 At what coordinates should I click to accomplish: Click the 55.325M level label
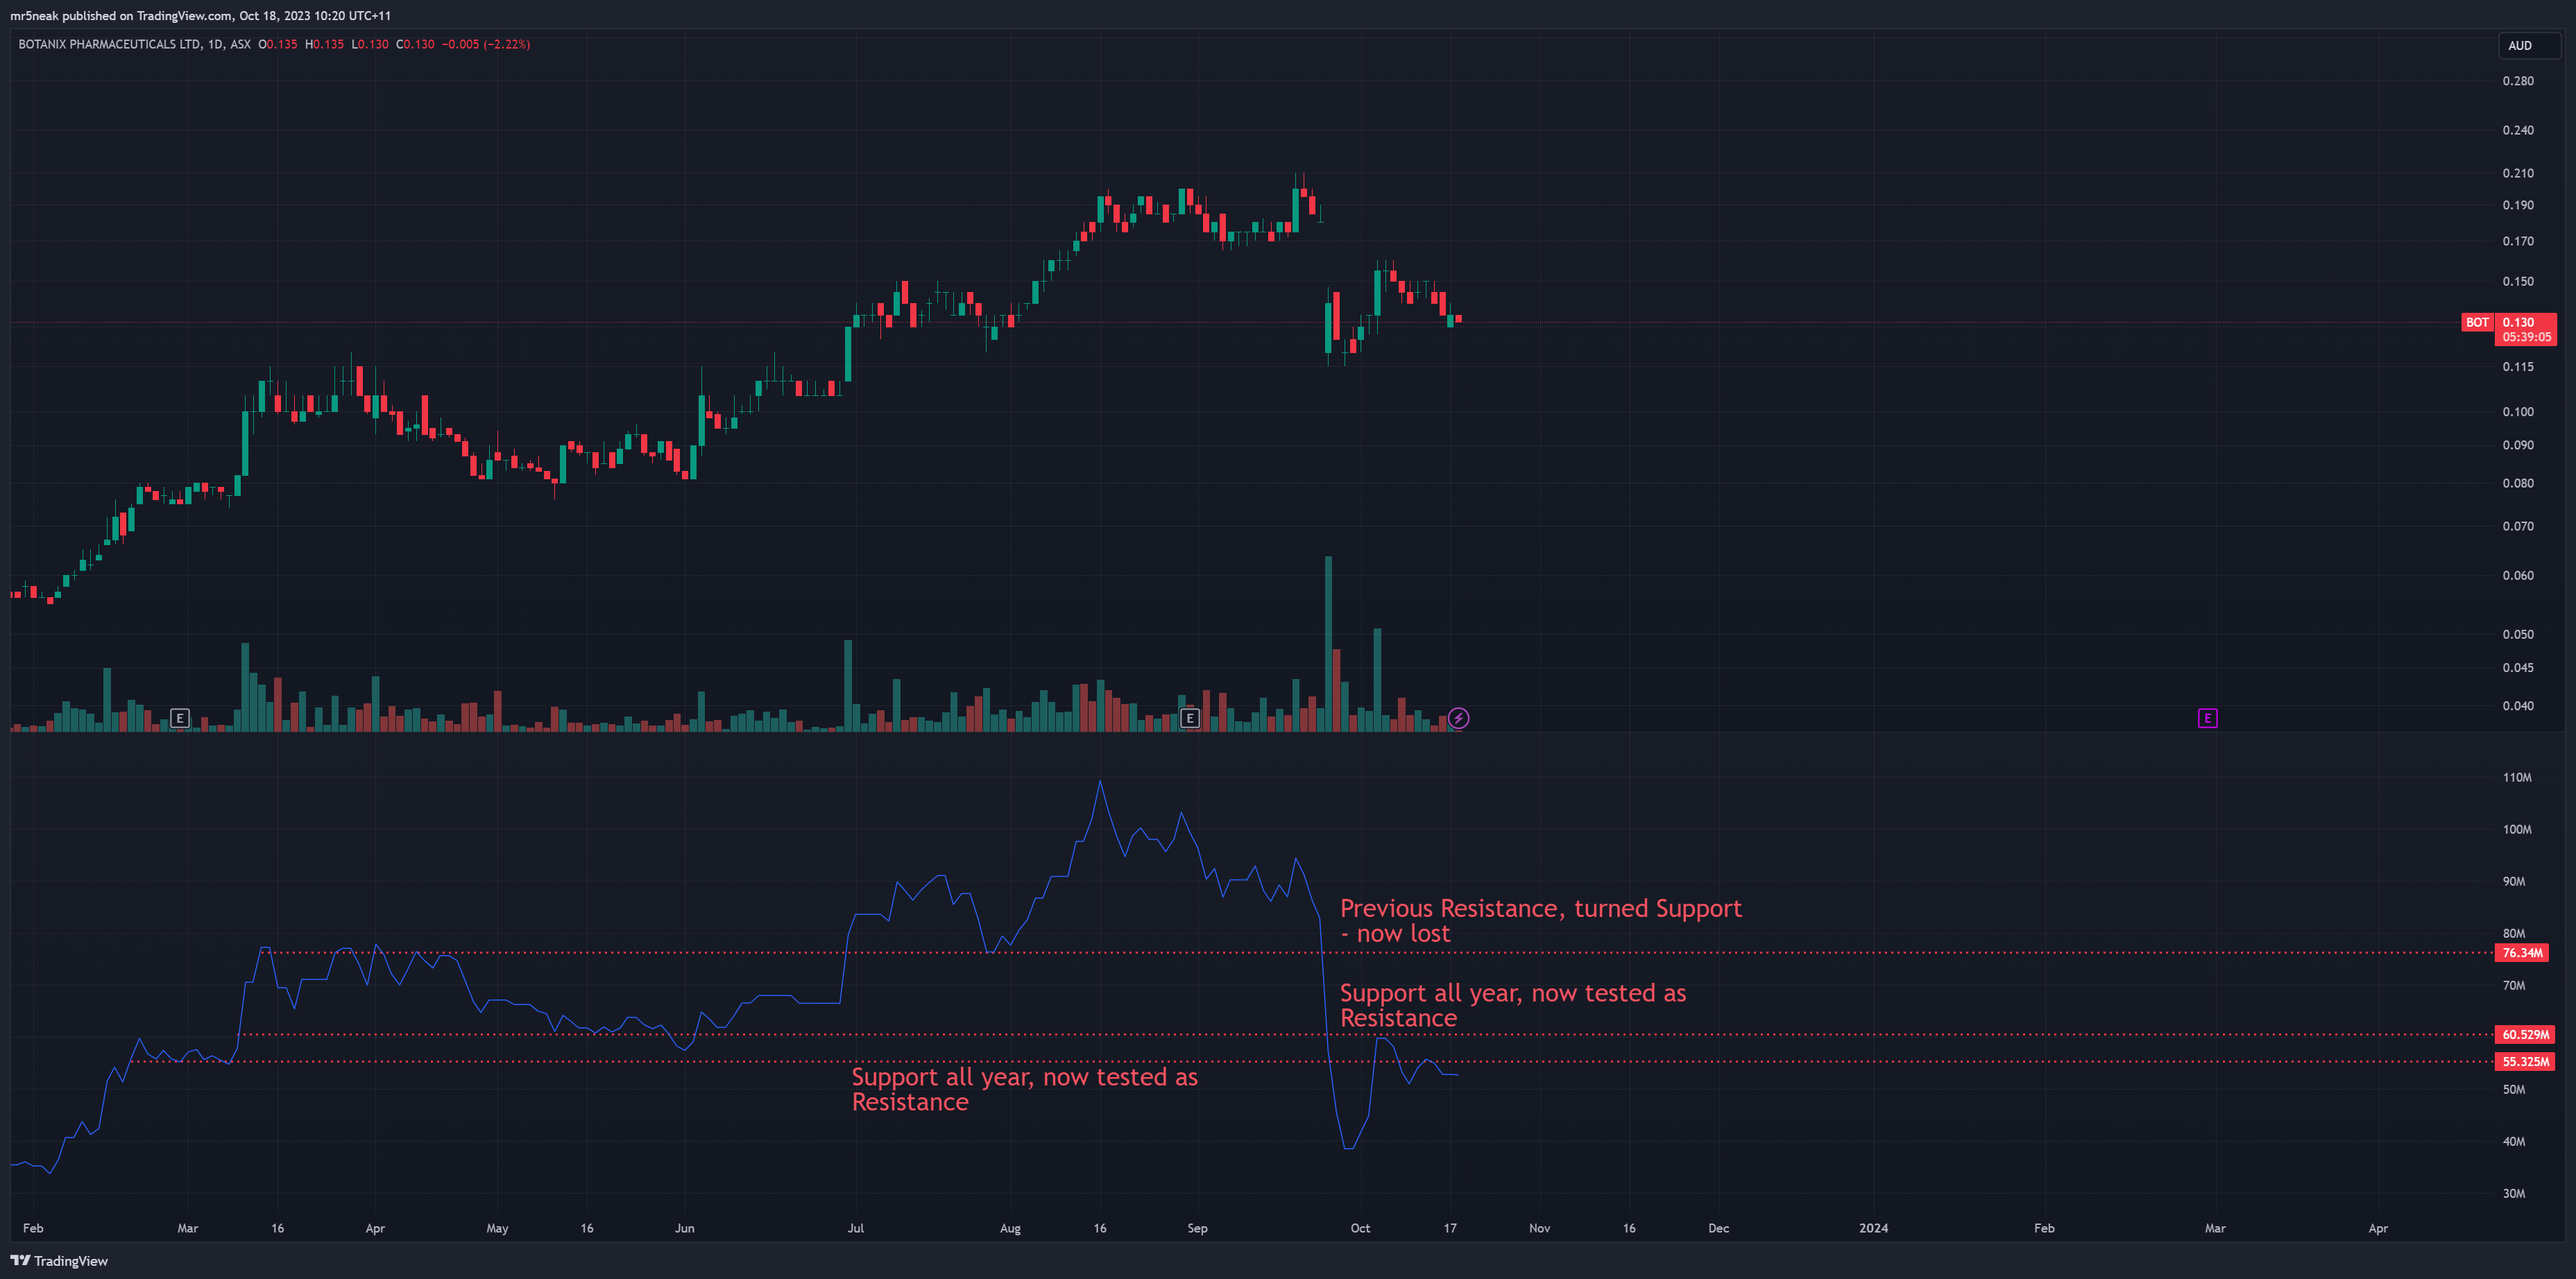pos(2525,1062)
